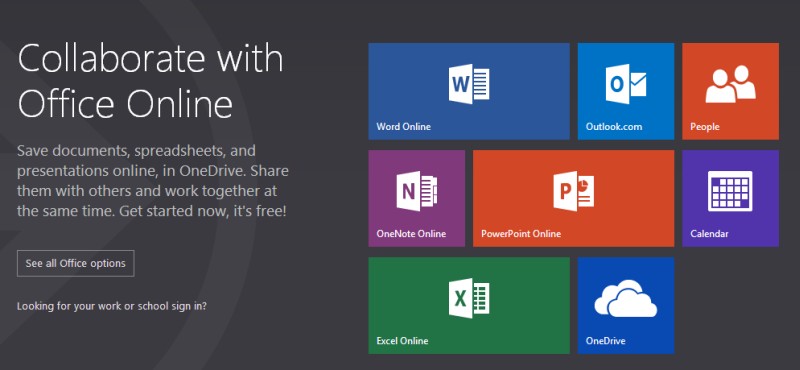Click the 'Collaborate with Office Online' heading
Viewport: 800px width, 370px height.
(x=150, y=82)
